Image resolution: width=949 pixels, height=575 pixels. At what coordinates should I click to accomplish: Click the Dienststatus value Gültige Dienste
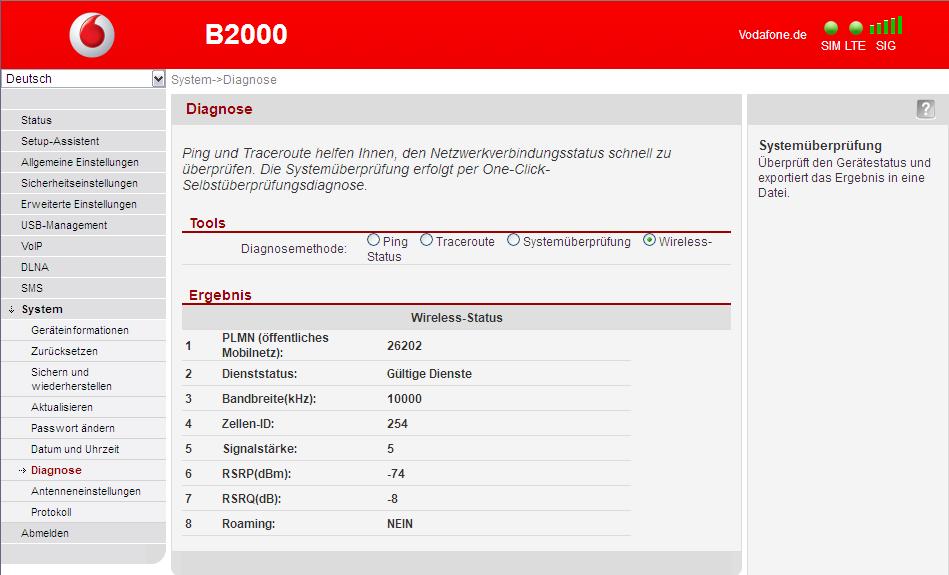429,374
